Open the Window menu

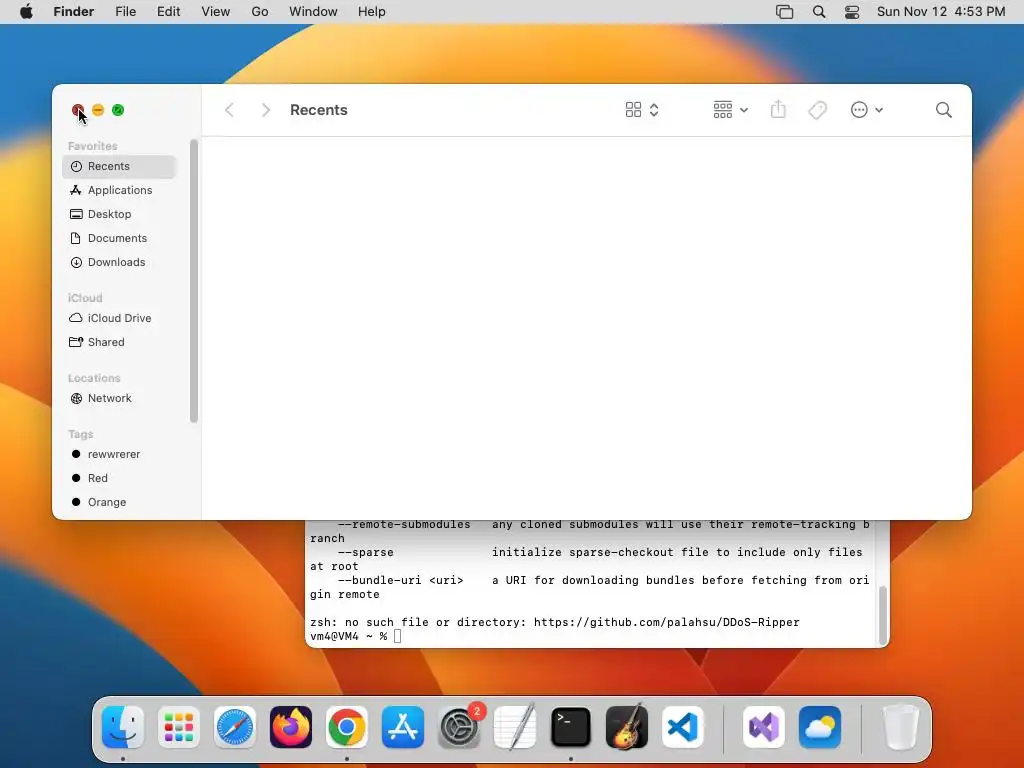[x=313, y=12]
